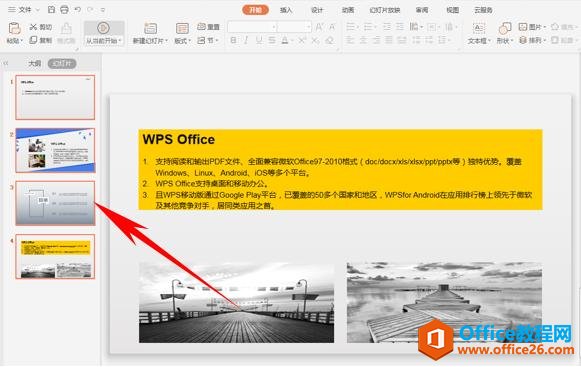This screenshot has width=581, height=367.
Task: Toggle Italic formatting
Action: tap(246, 40)
